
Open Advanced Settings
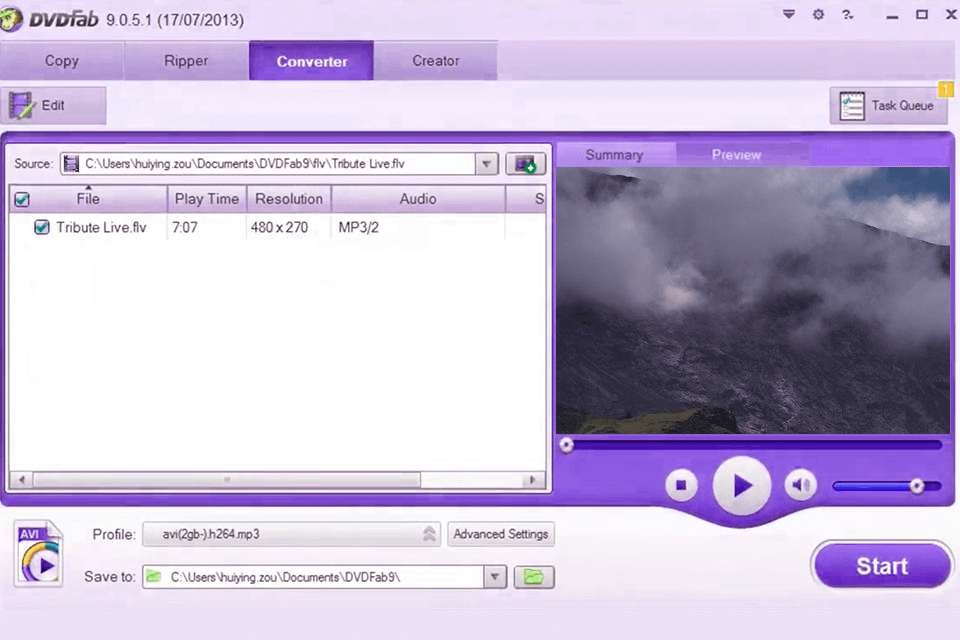point(500,534)
